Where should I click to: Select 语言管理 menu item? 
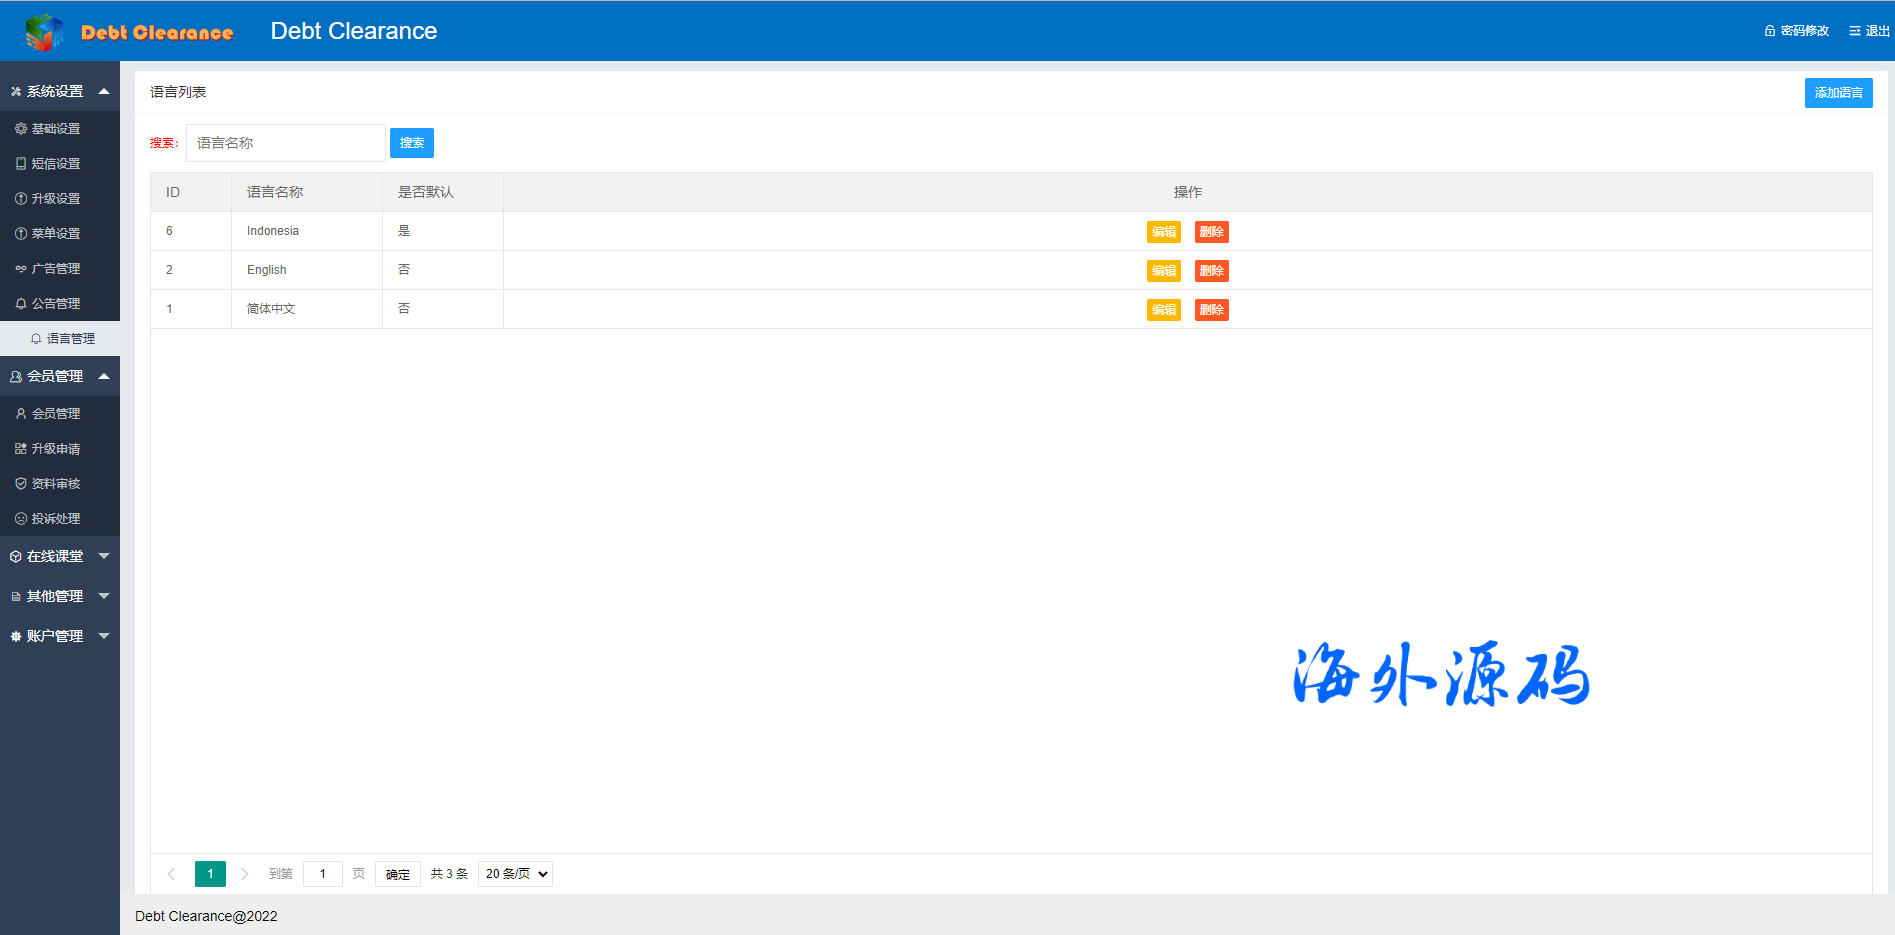click(70, 339)
